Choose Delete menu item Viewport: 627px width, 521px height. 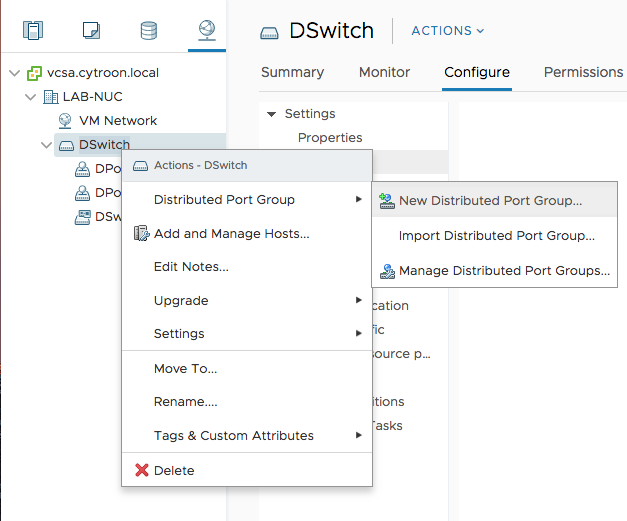tap(247, 470)
